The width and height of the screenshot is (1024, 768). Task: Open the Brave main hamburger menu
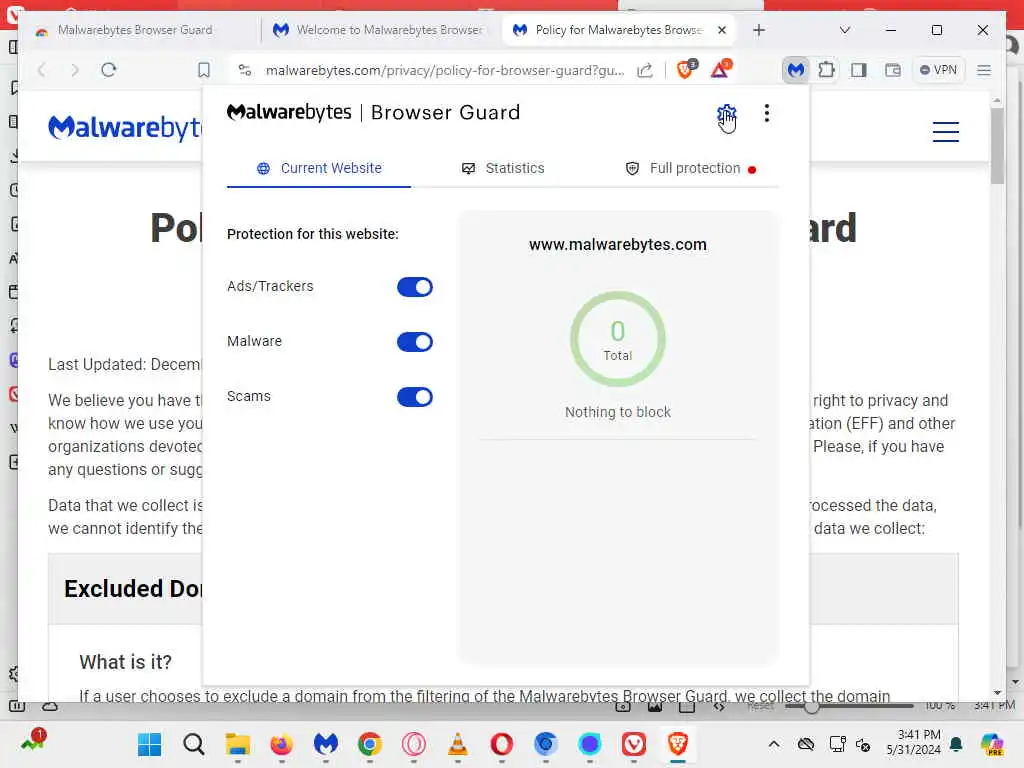[x=984, y=70]
